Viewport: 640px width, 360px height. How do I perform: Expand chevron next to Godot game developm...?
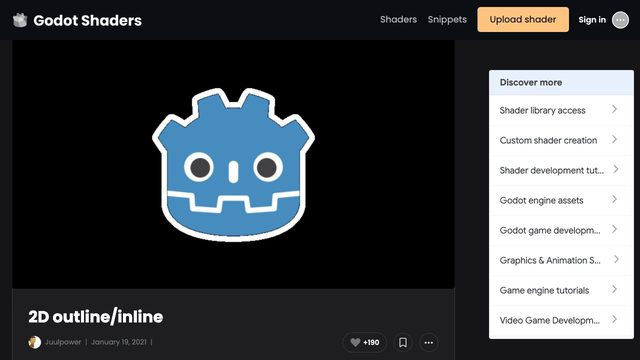614,229
